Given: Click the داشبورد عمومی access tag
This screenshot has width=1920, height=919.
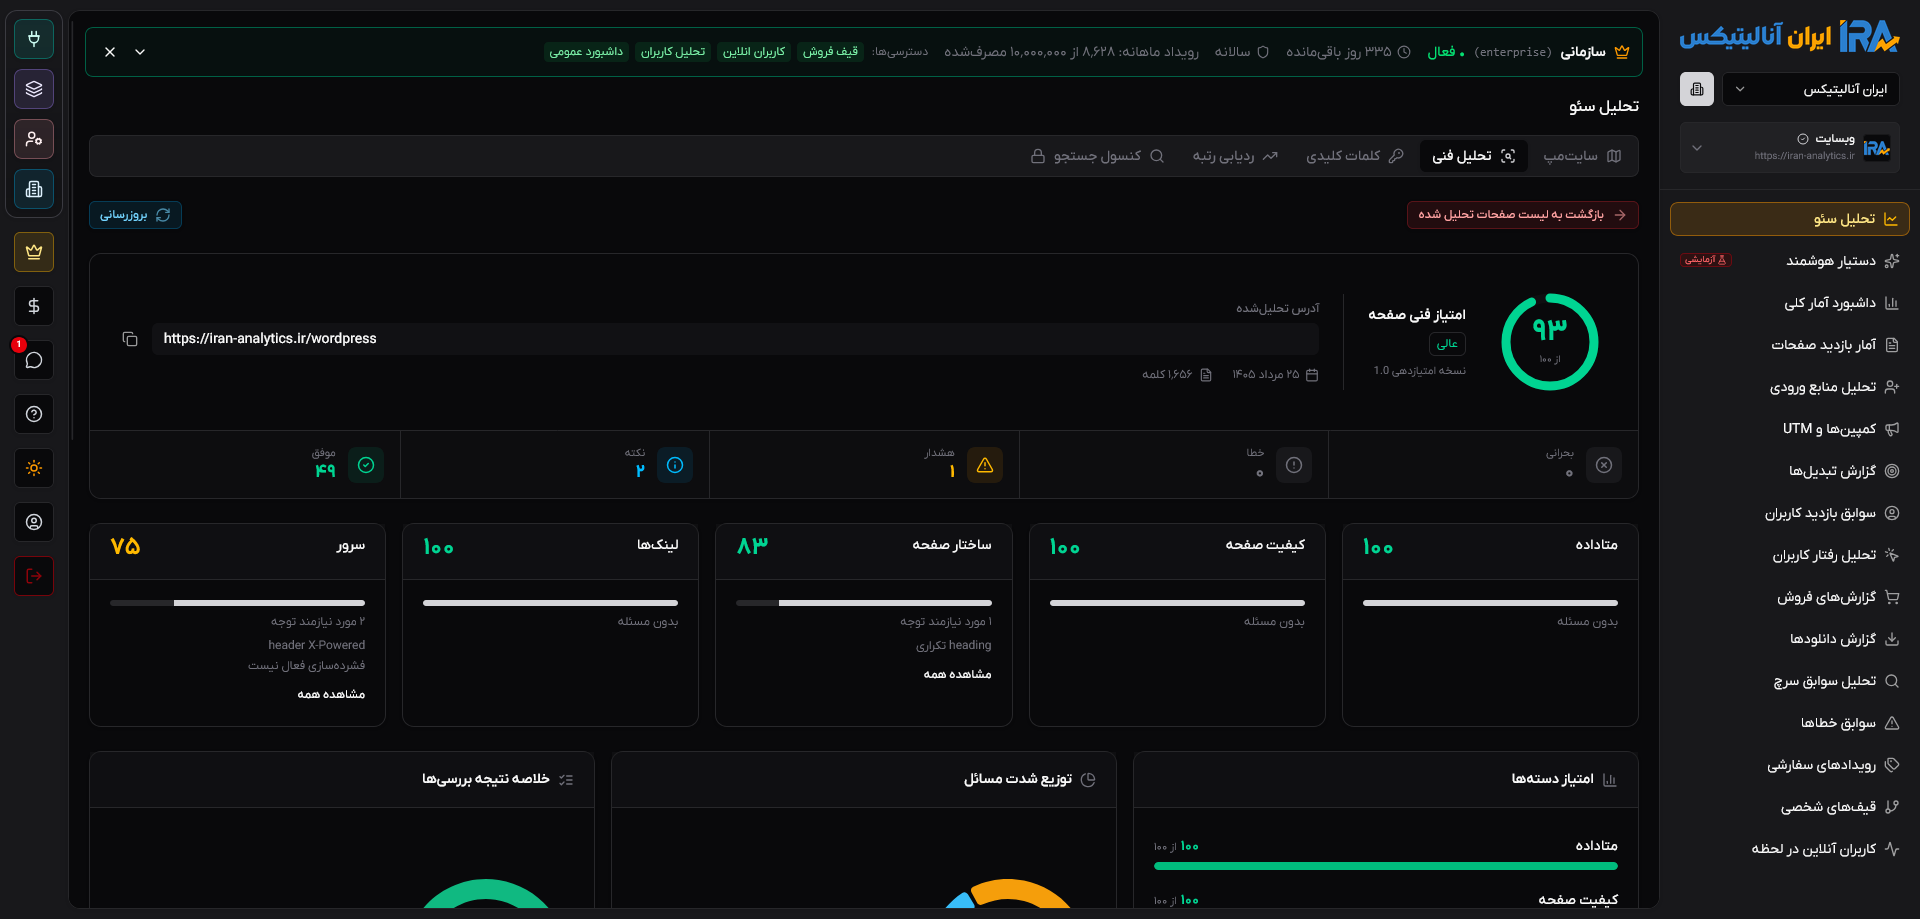Looking at the screenshot, I should pyautogui.click(x=586, y=52).
